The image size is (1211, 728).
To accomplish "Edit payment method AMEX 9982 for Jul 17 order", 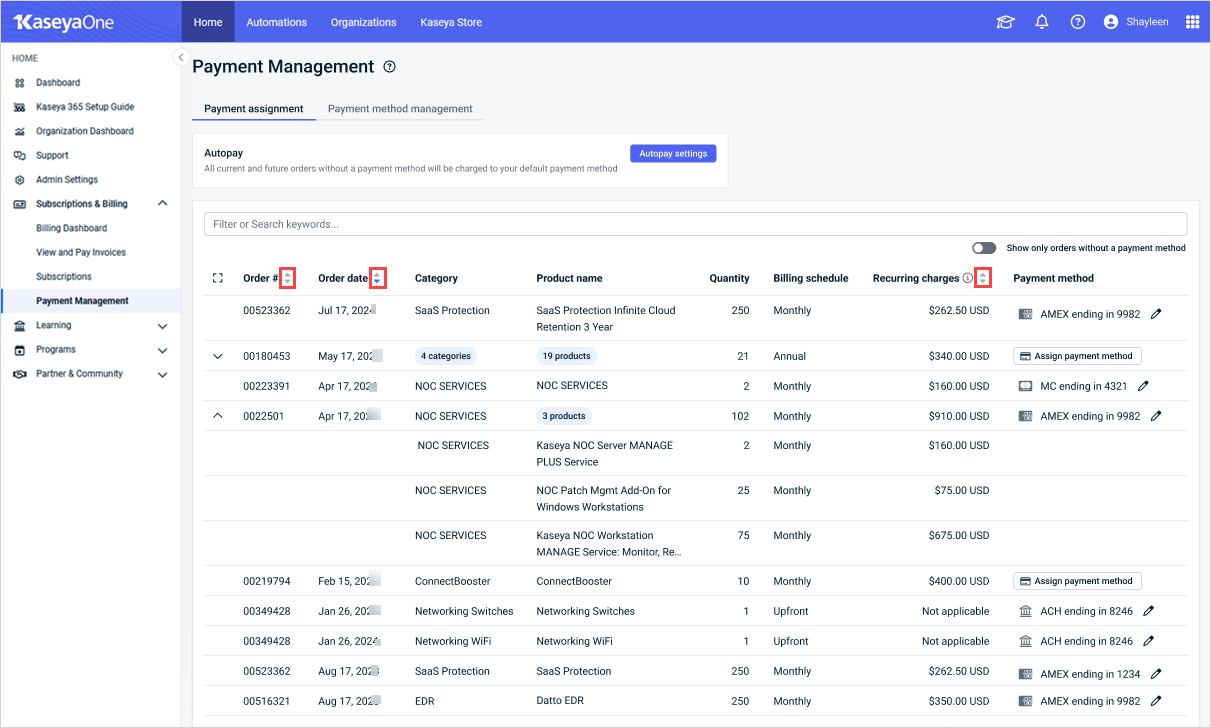I will (x=1156, y=314).
